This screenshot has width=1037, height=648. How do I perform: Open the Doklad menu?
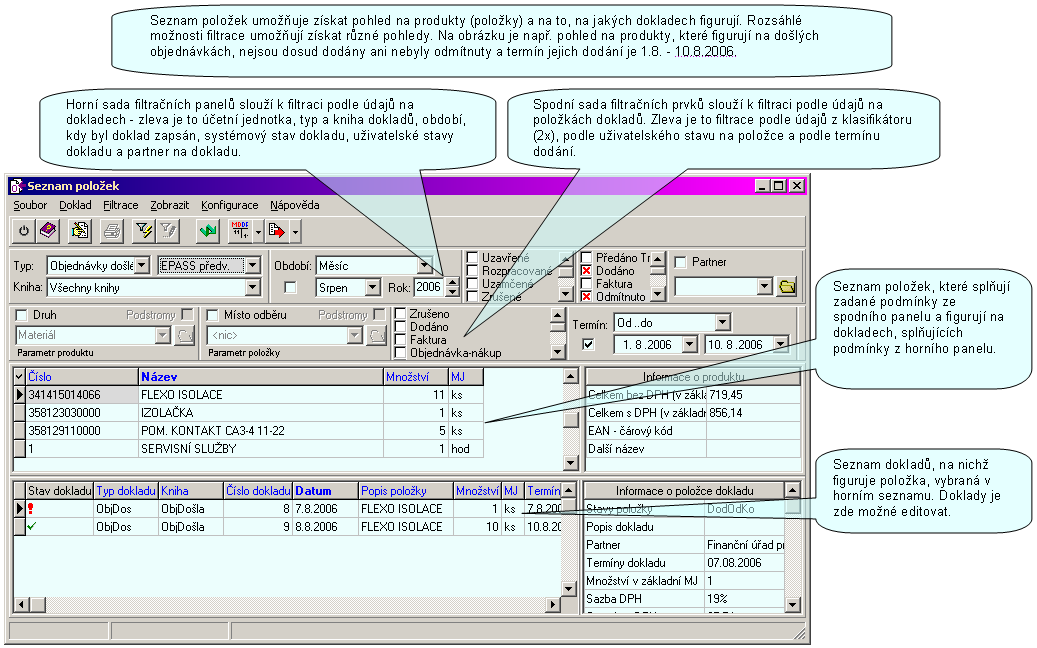pyautogui.click(x=75, y=205)
